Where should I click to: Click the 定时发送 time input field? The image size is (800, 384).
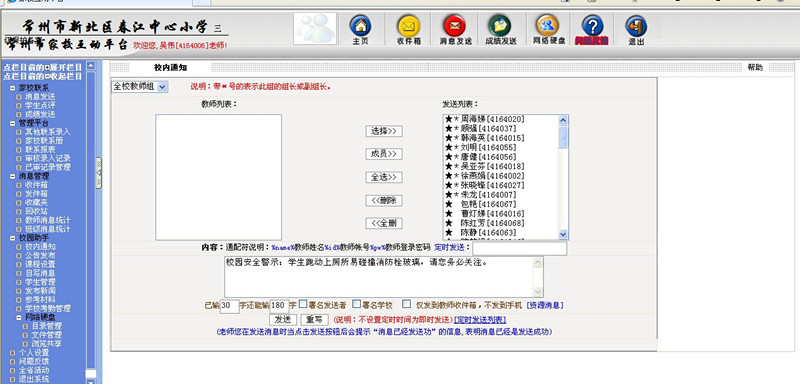pyautogui.click(x=519, y=248)
